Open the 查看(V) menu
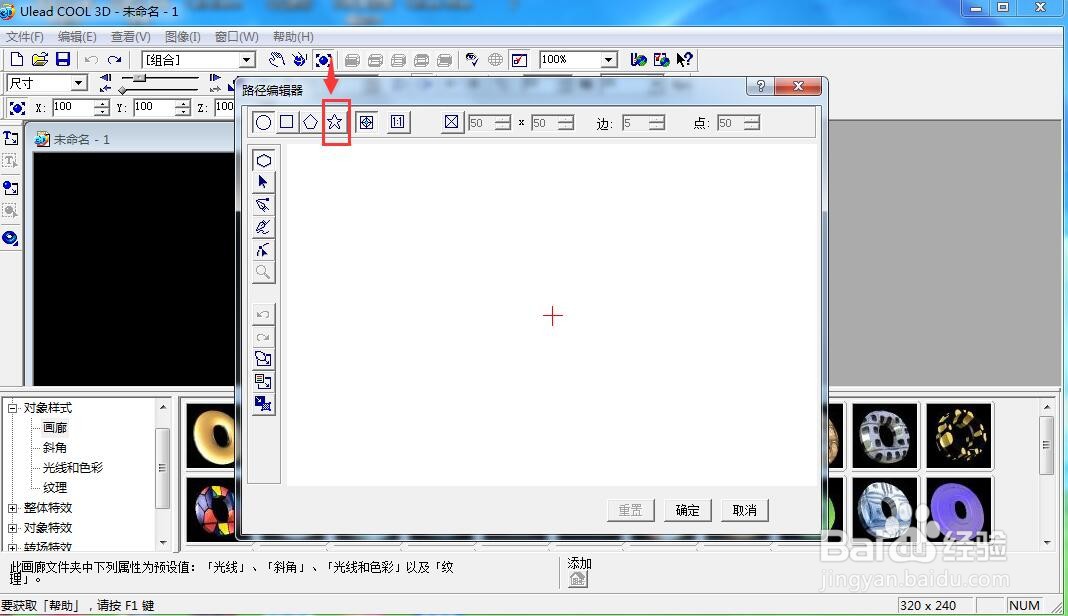The image size is (1068, 616). pos(131,37)
